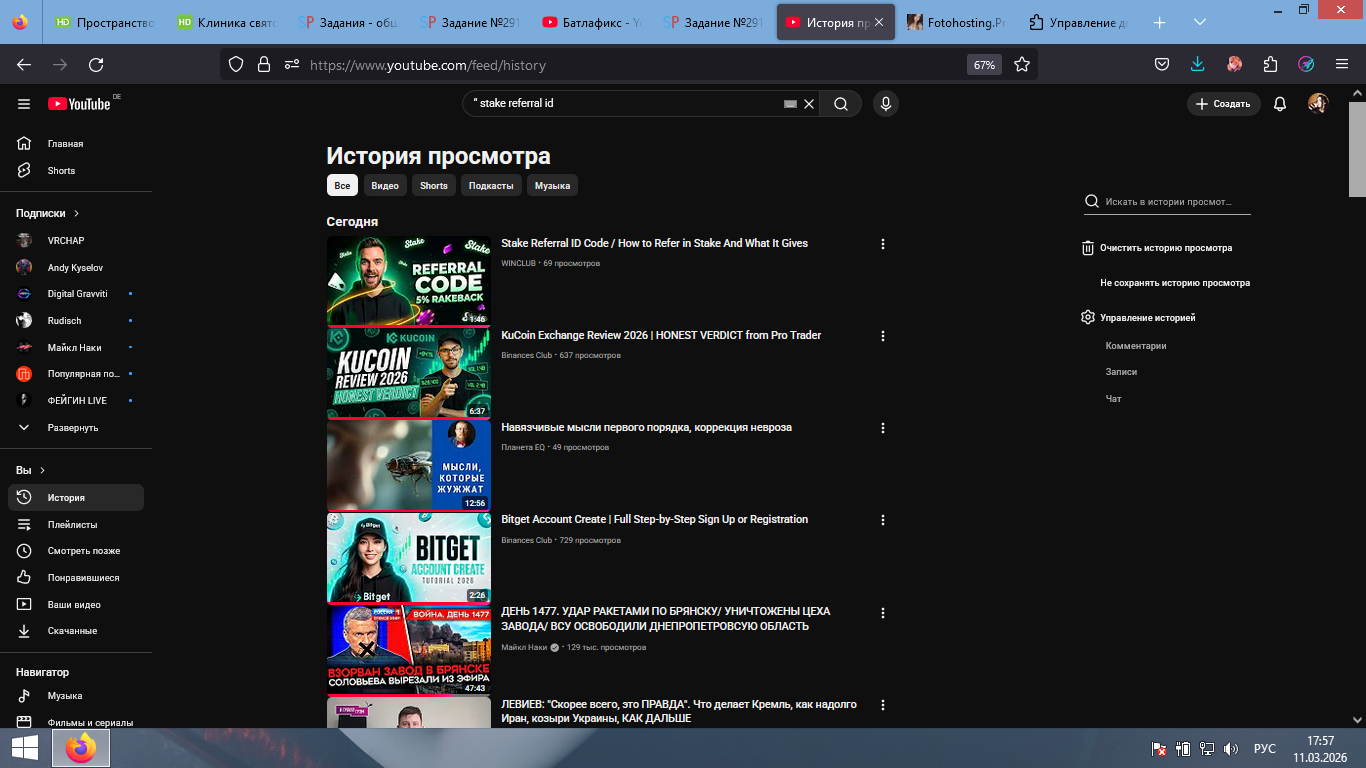This screenshot has height=768, width=1366.
Task: Open options for Stake Referral video
Action: click(882, 244)
